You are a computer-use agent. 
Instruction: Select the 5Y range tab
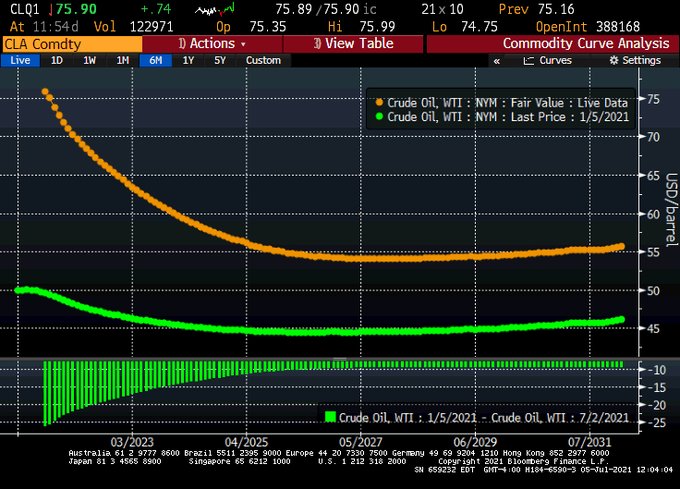click(x=220, y=61)
